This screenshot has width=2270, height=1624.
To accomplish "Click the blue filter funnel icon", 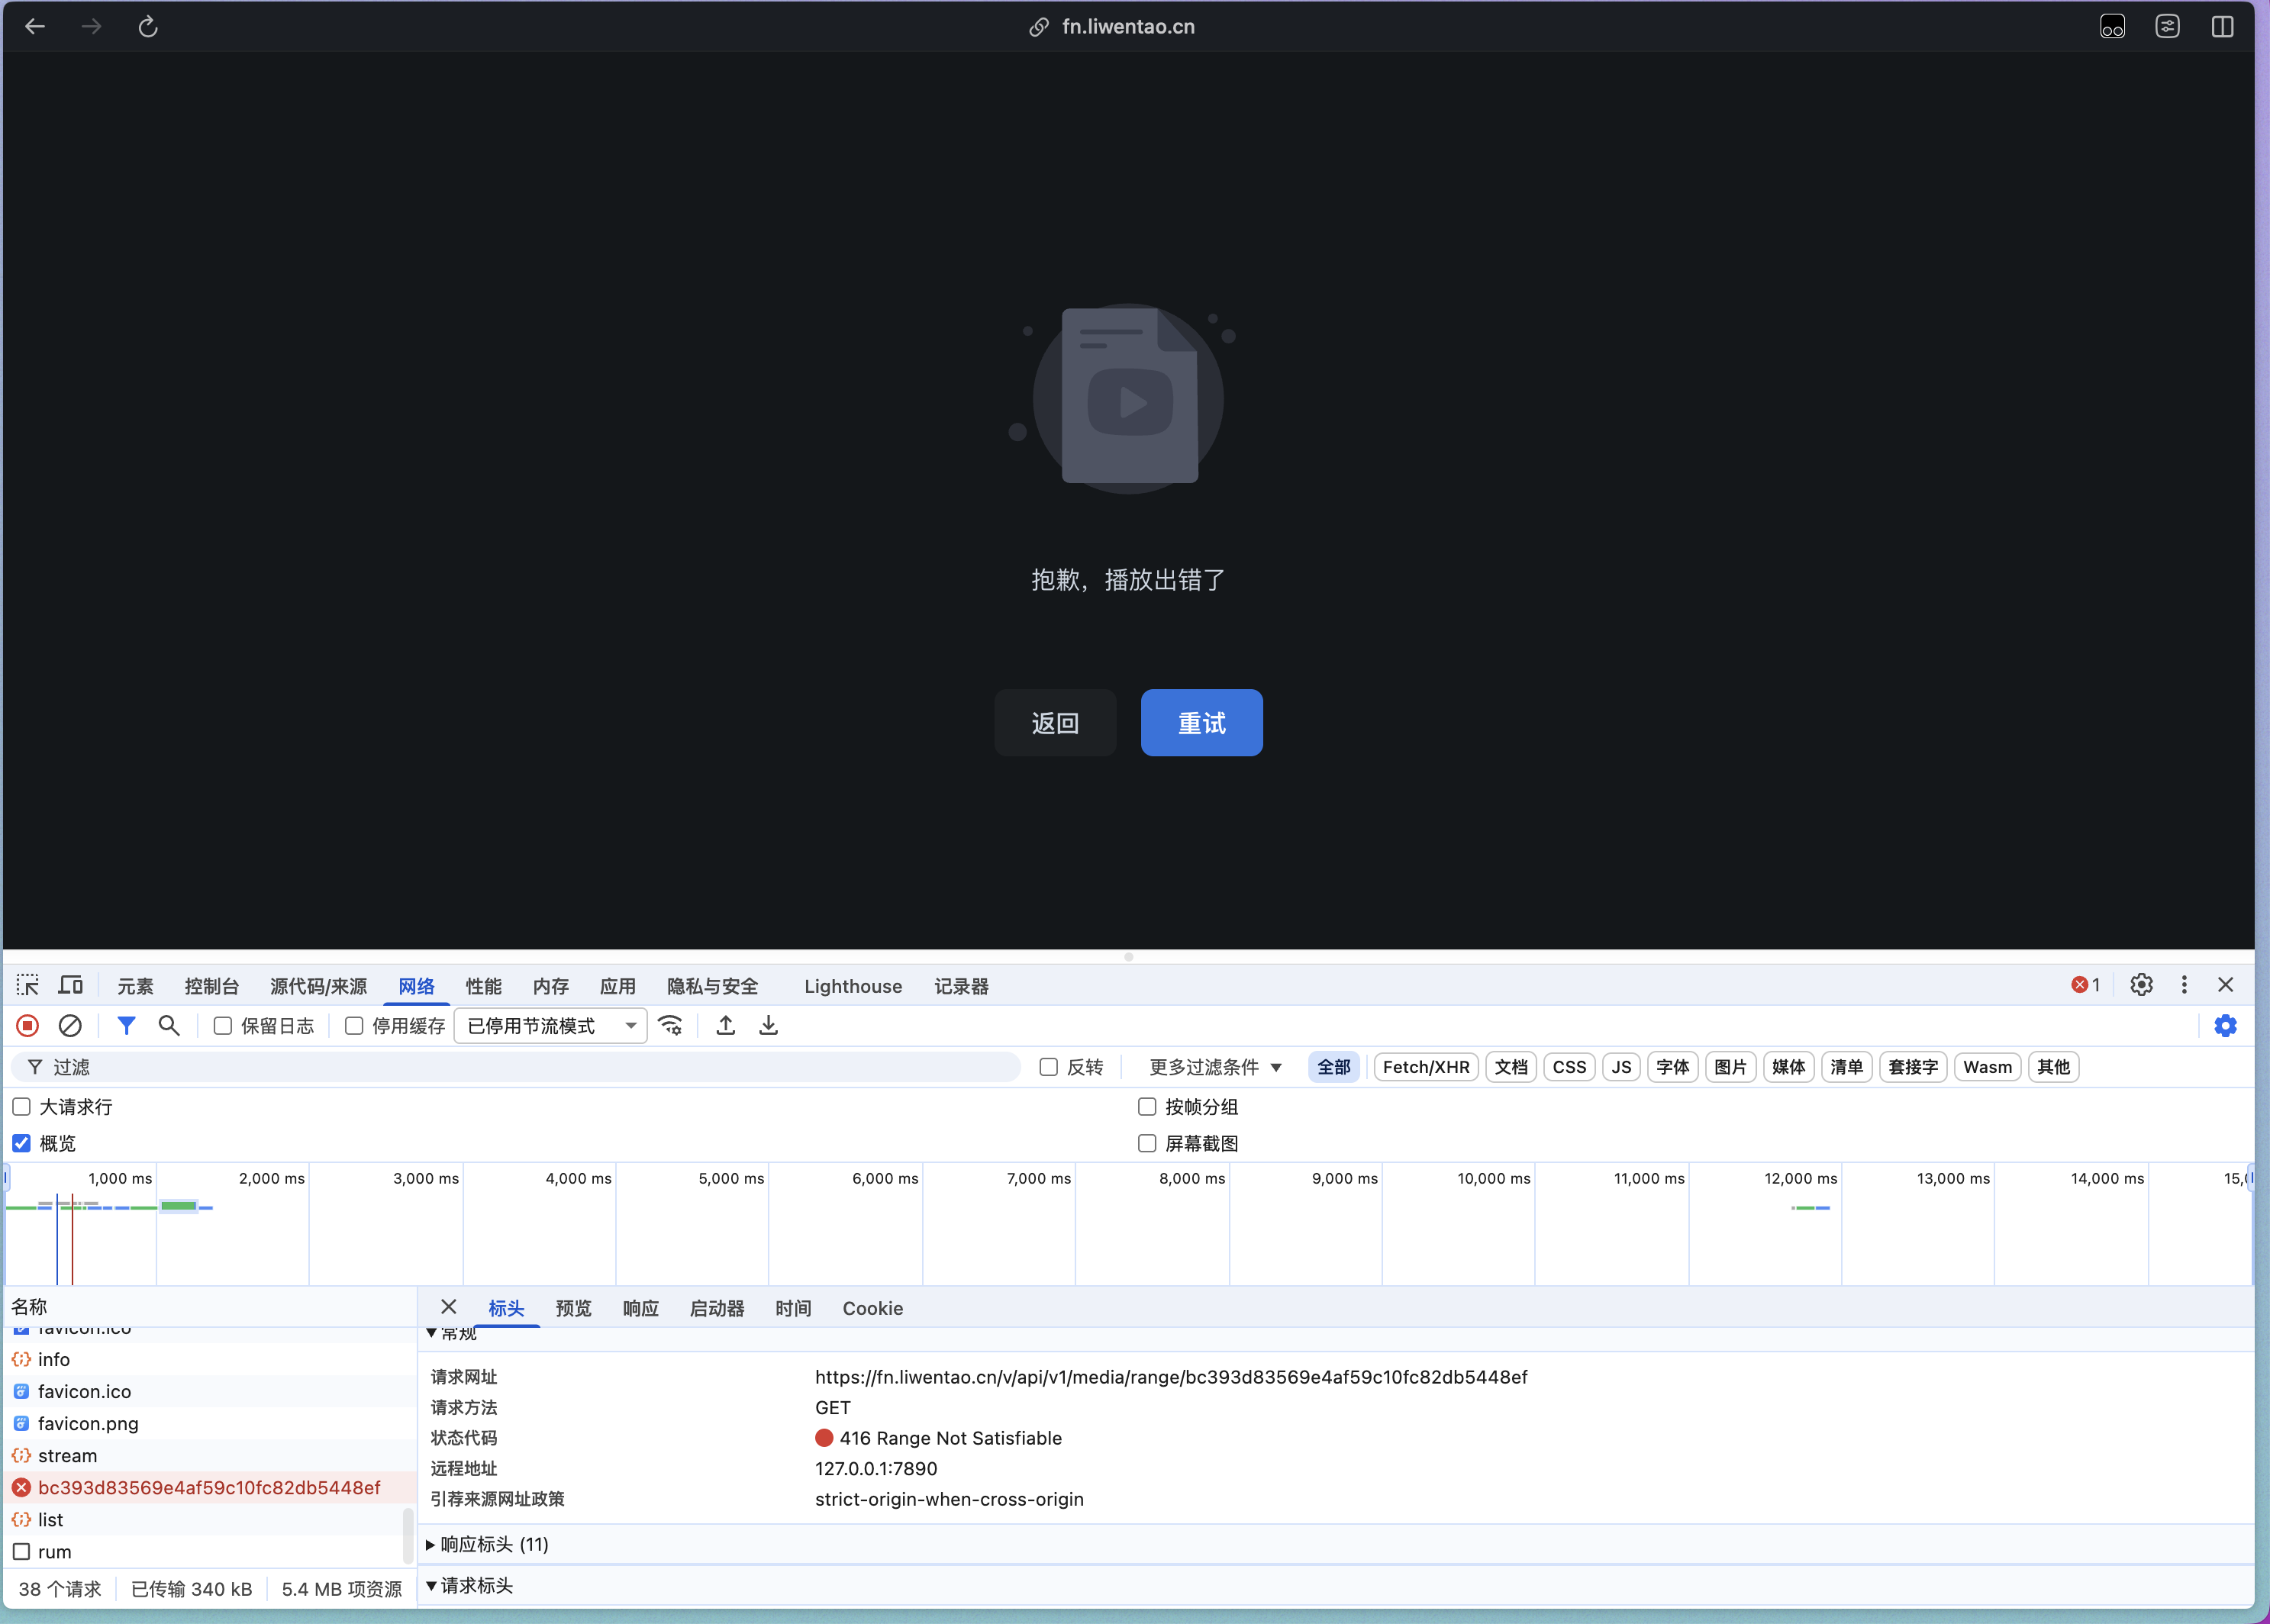I will point(126,1025).
